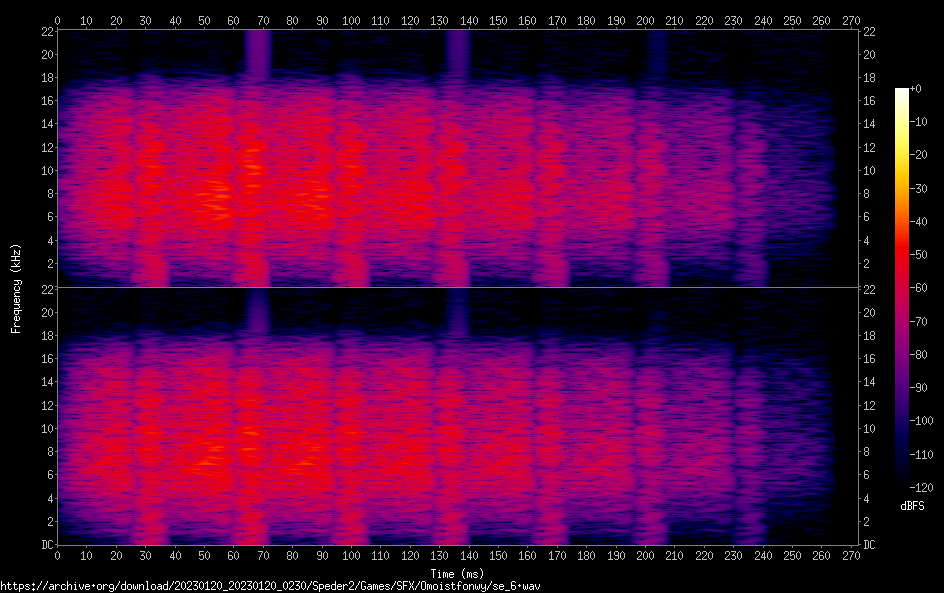The width and height of the screenshot is (944, 593).
Task: Click the dBFS label below the color bar
Action: pyautogui.click(x=911, y=507)
